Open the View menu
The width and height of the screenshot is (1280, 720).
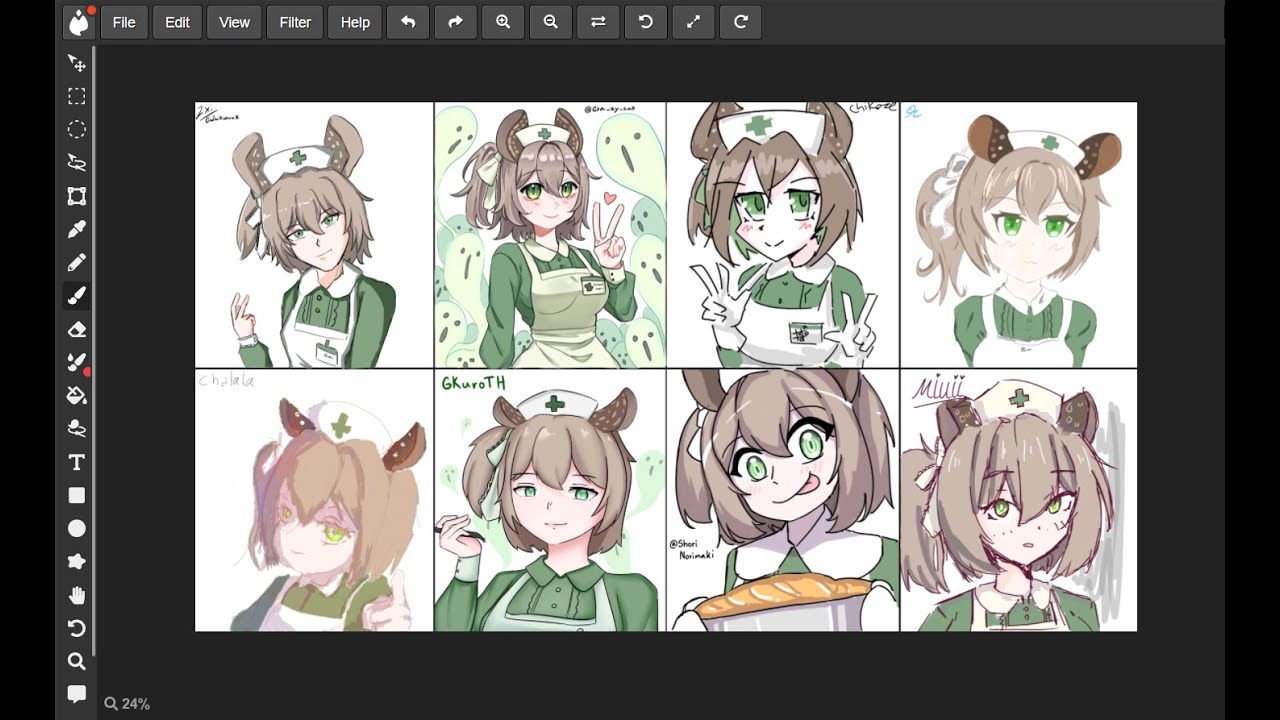234,22
